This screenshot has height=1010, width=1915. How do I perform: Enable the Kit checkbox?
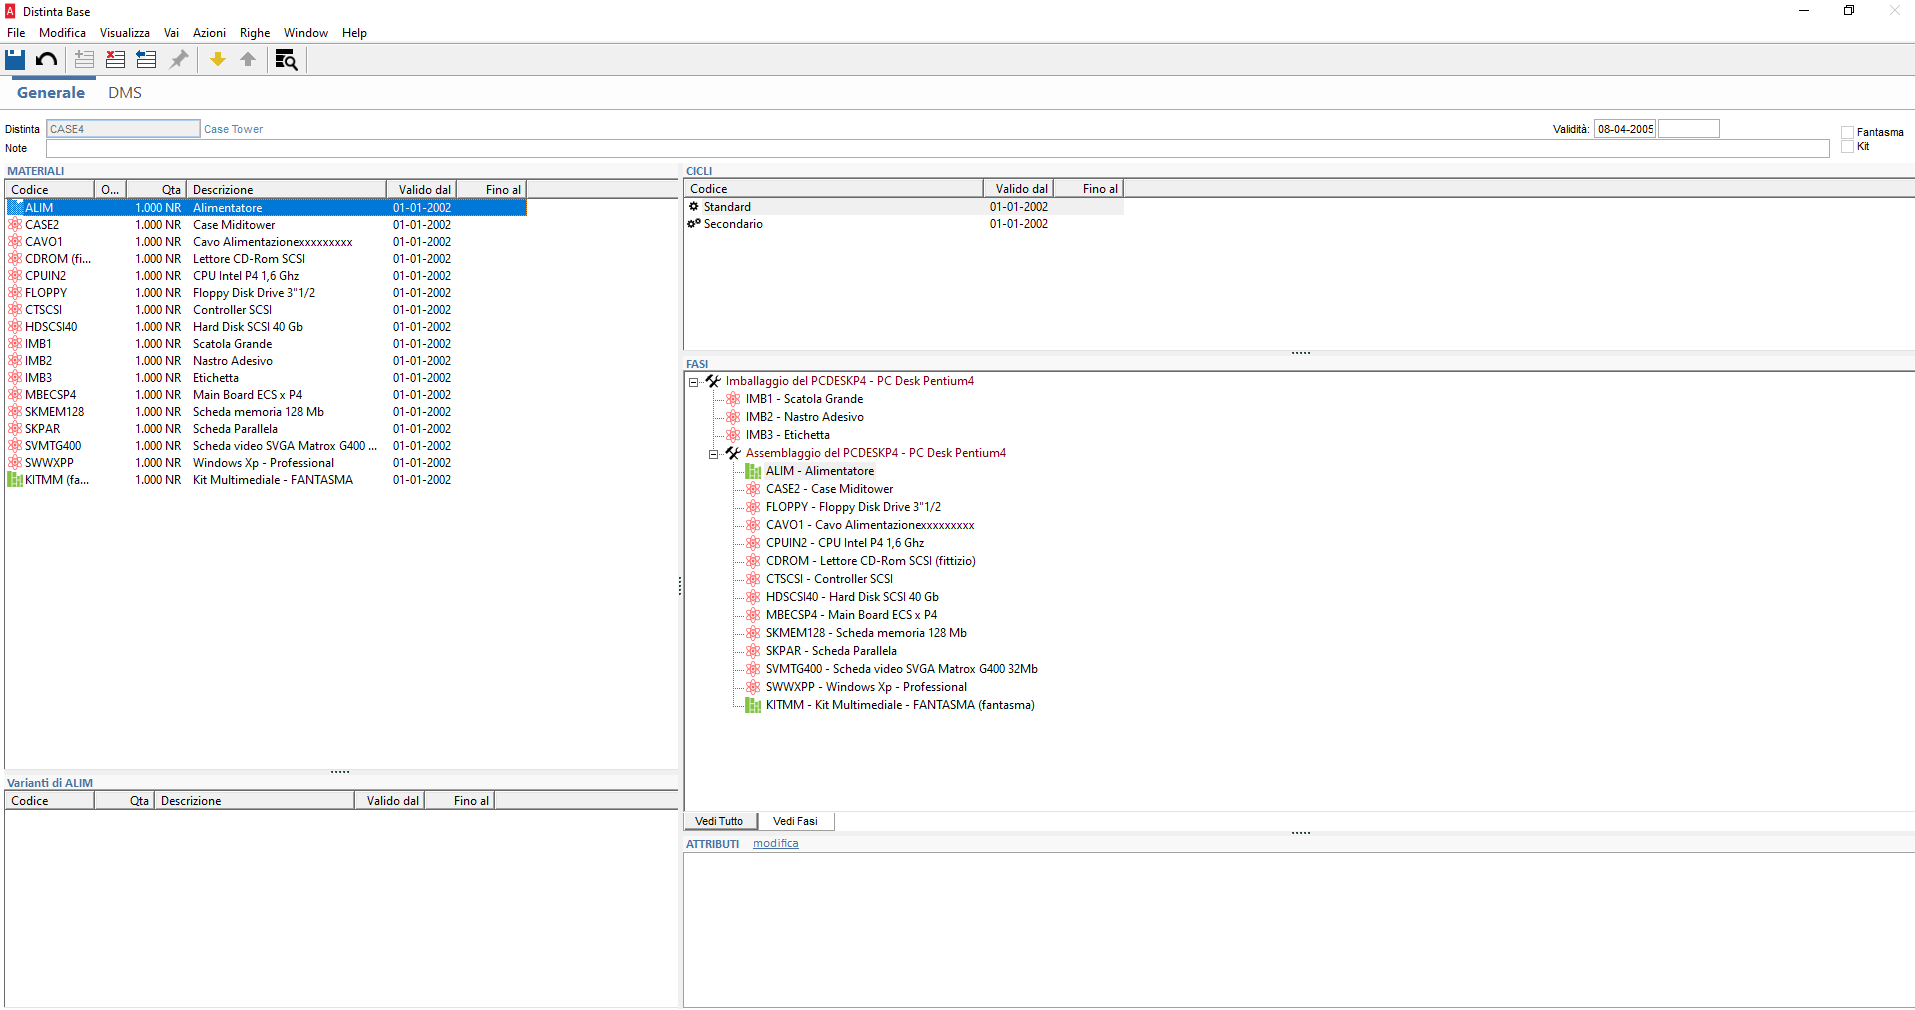[1847, 146]
